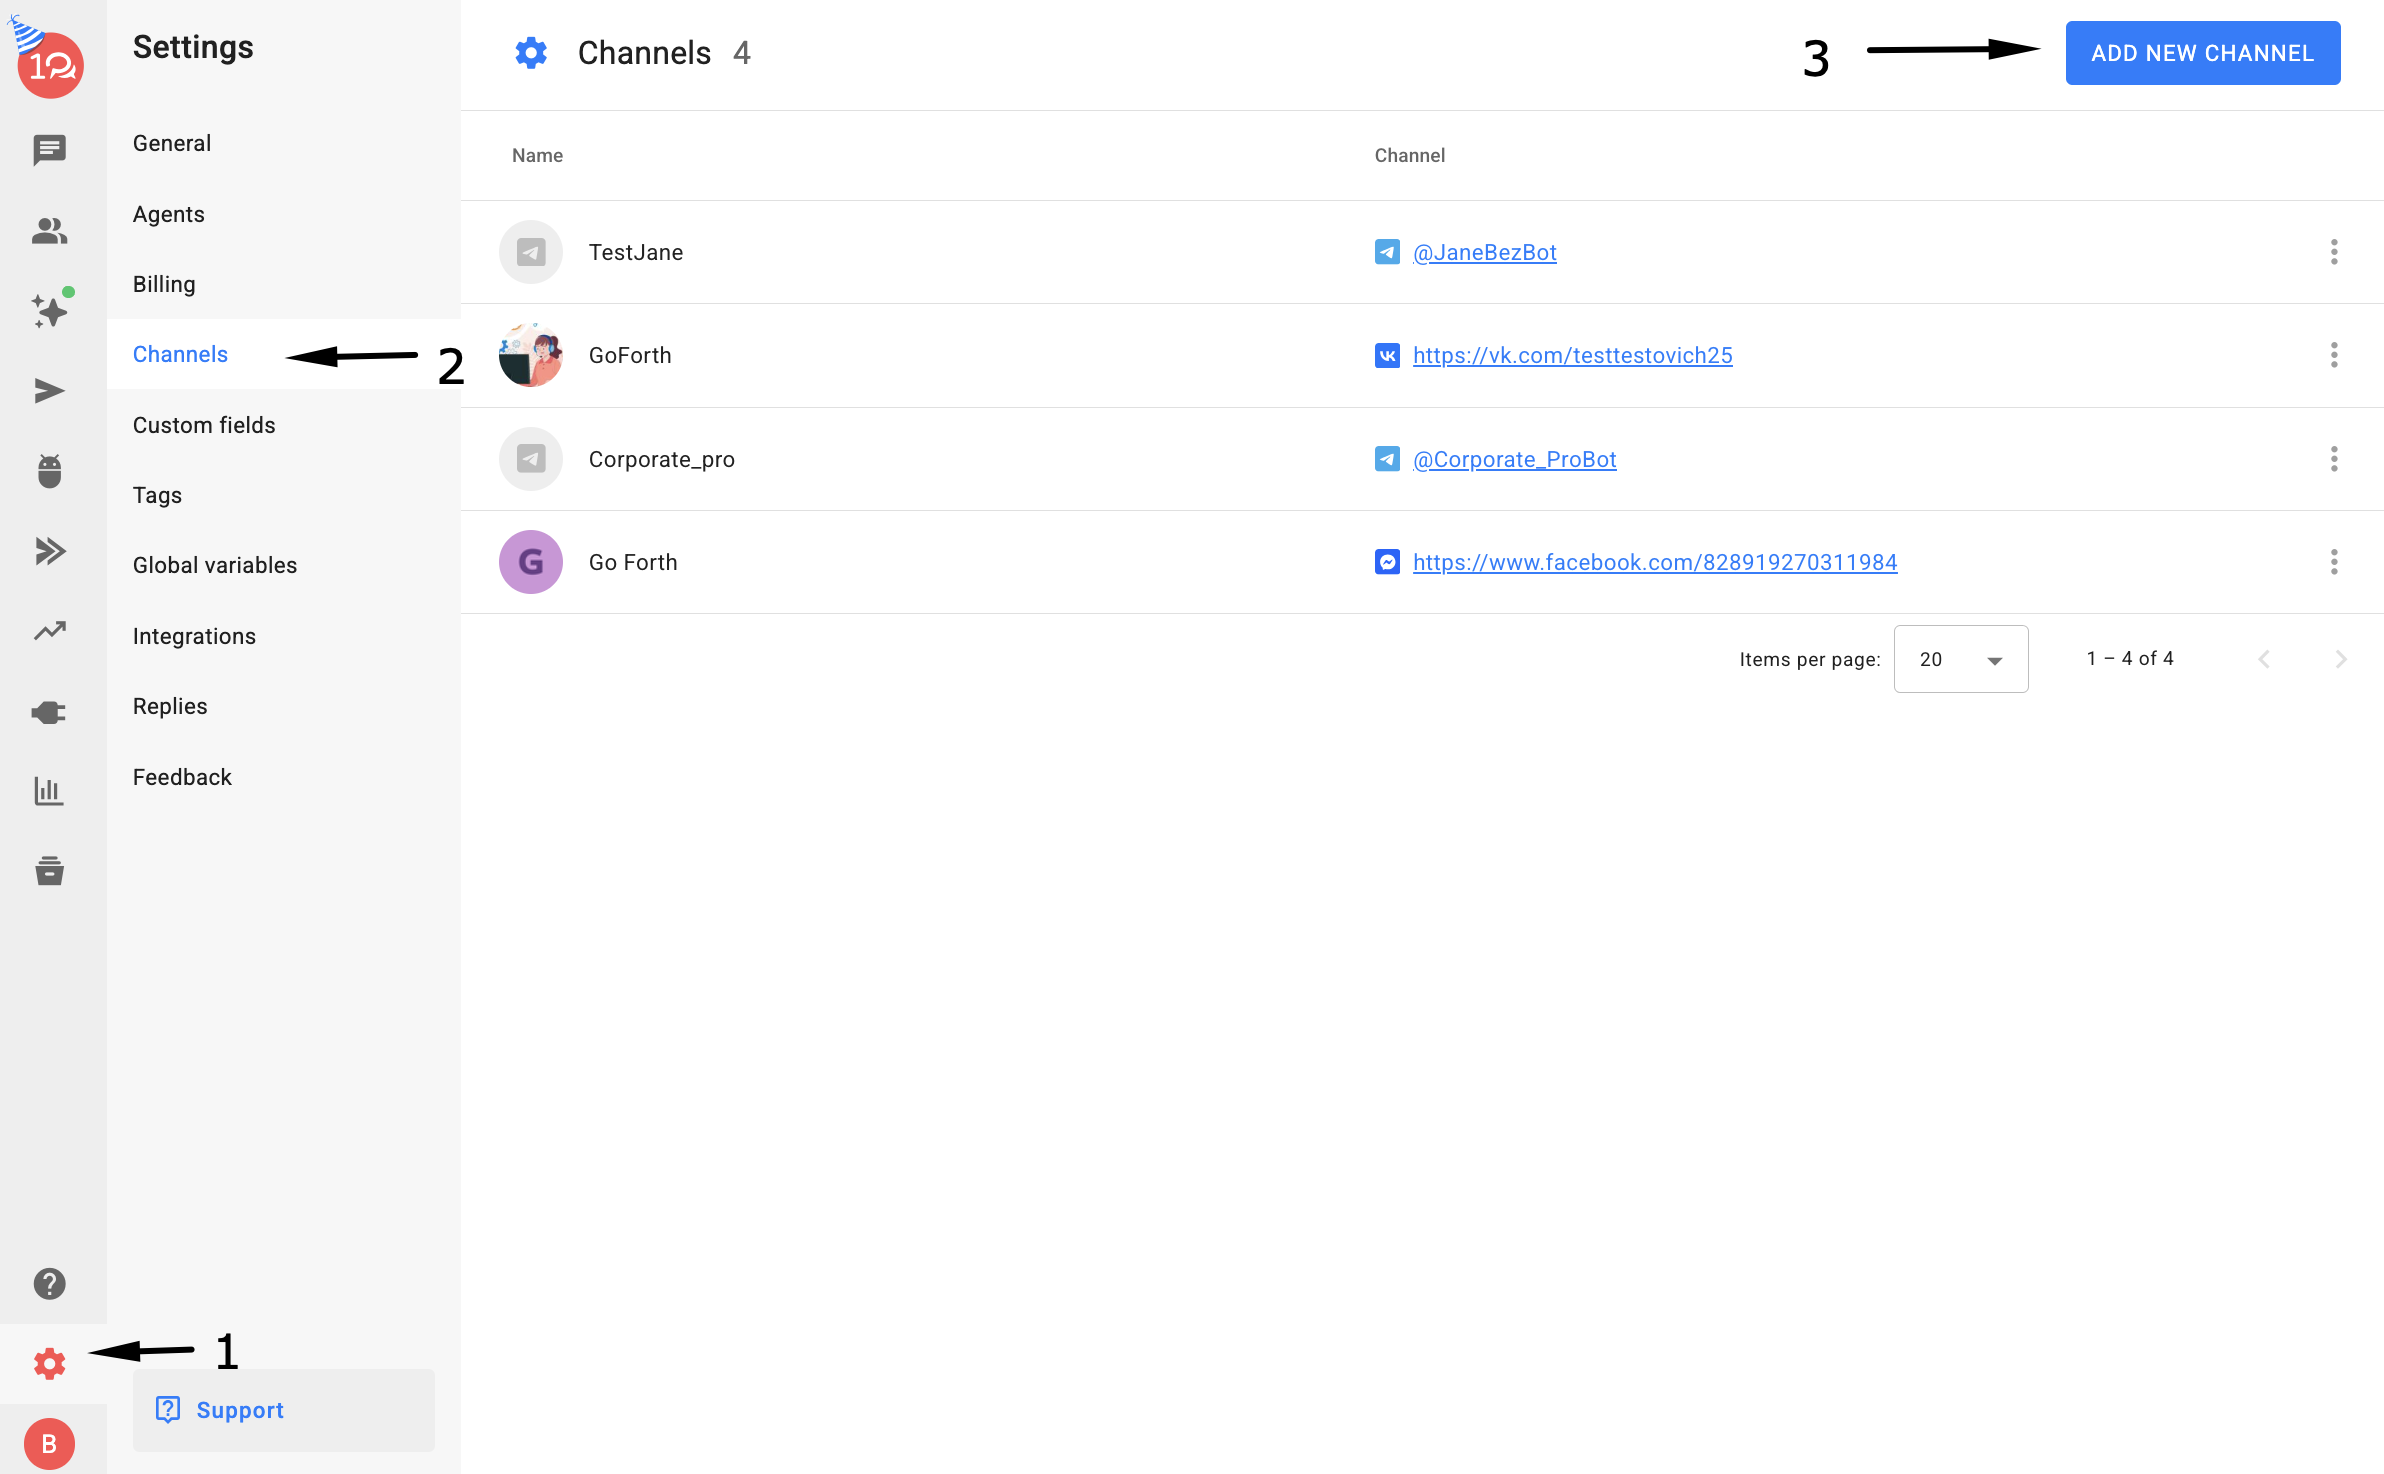
Task: Open the broadcasts paper-plane icon
Action: 49,391
